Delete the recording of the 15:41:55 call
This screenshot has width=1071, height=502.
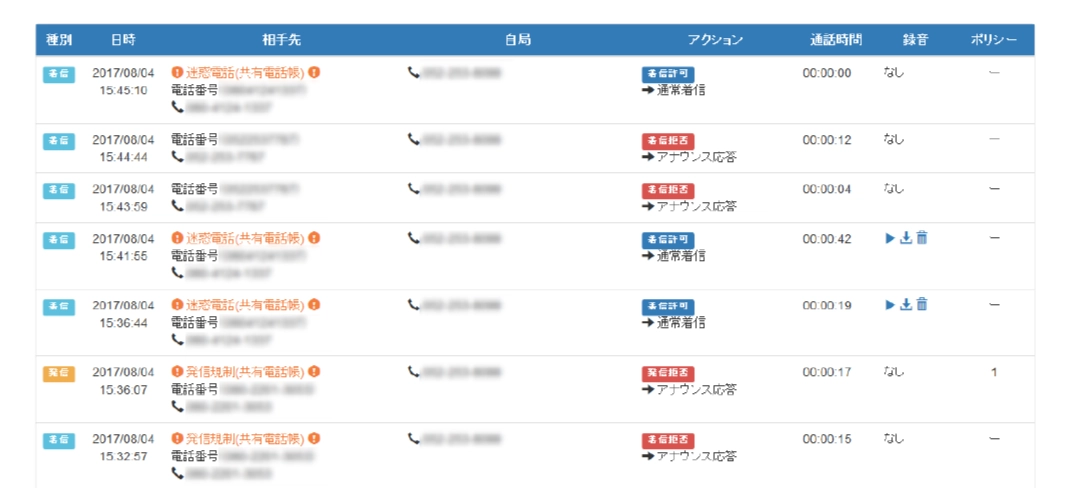[x=921, y=238]
